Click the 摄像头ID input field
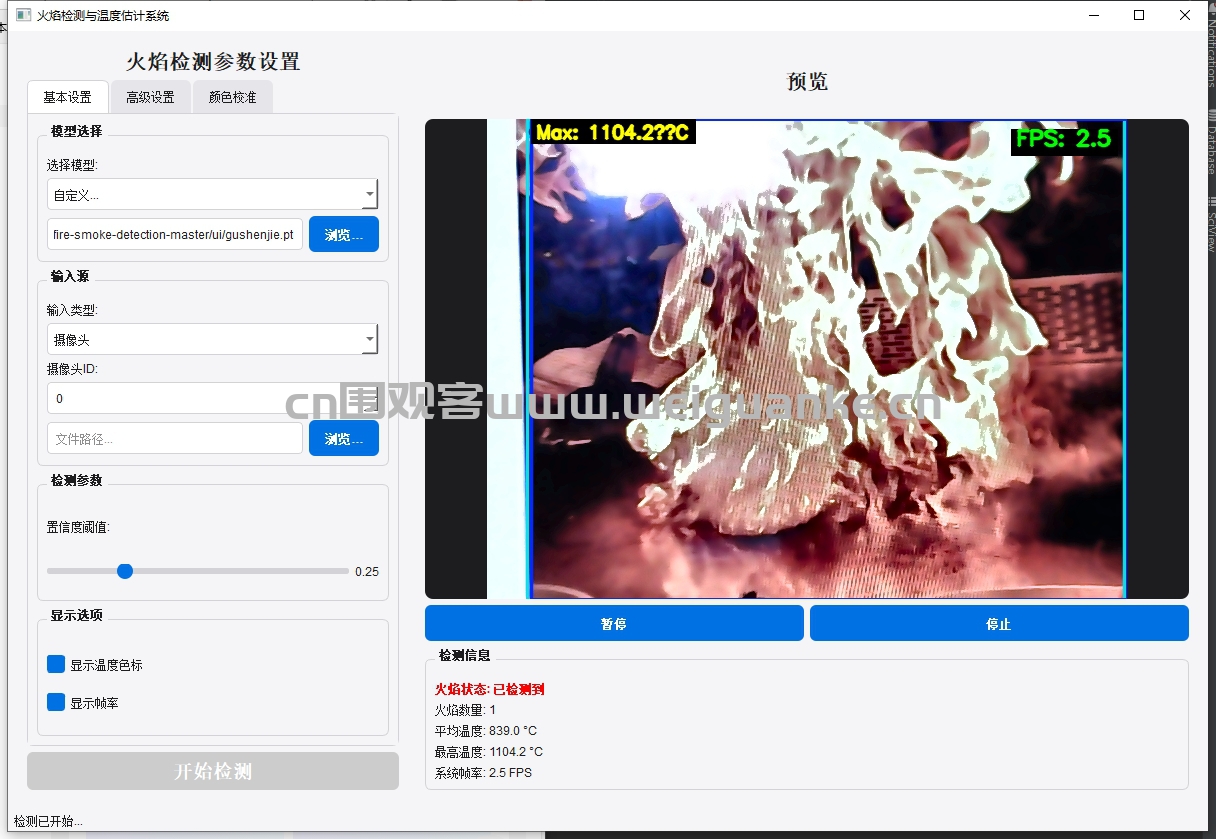The height and width of the screenshot is (839, 1216). (212, 398)
